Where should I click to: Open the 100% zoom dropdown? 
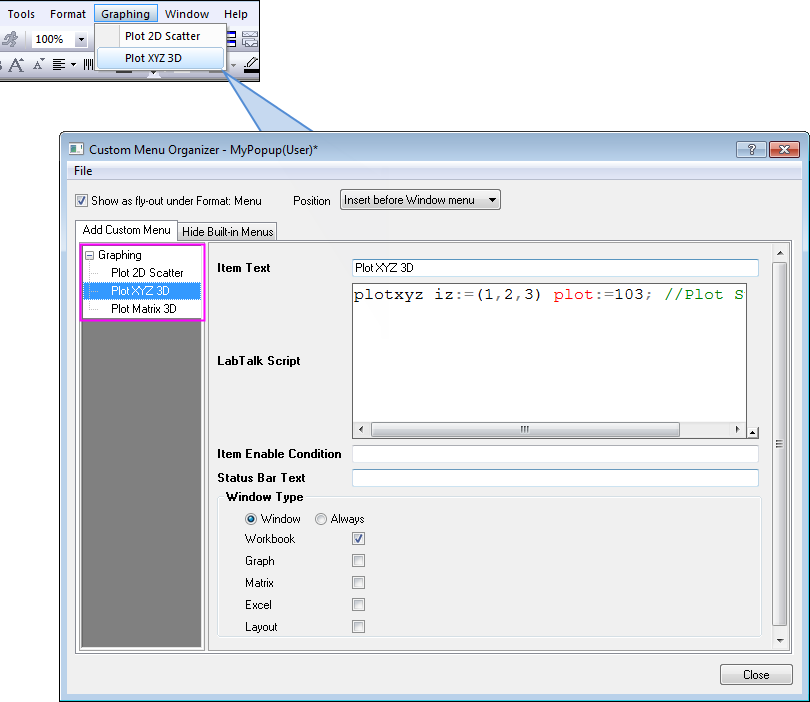81,40
